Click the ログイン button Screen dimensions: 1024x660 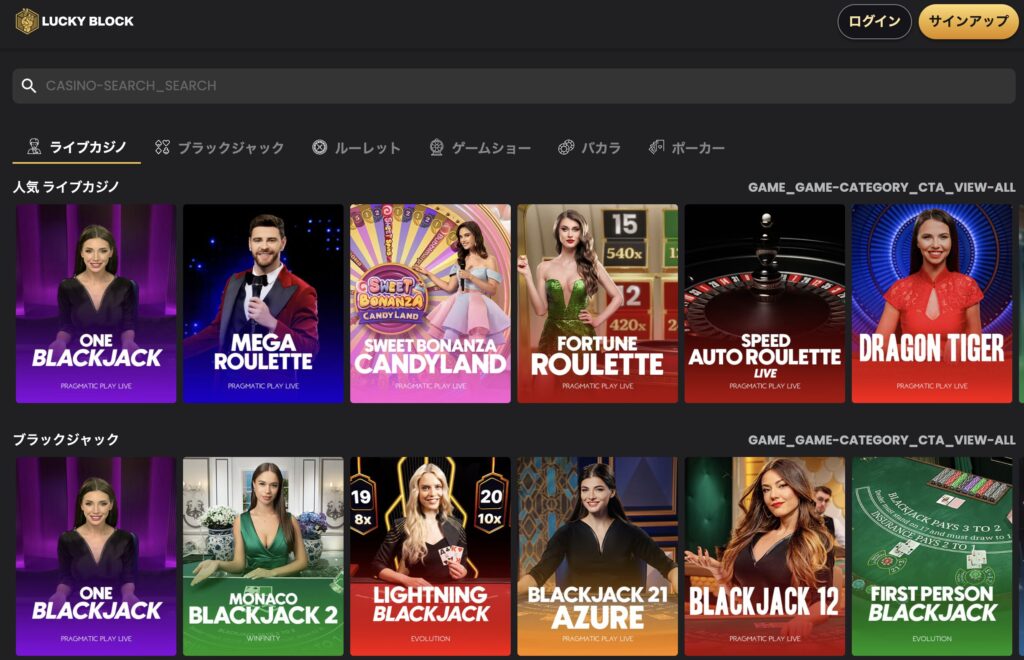pos(874,22)
